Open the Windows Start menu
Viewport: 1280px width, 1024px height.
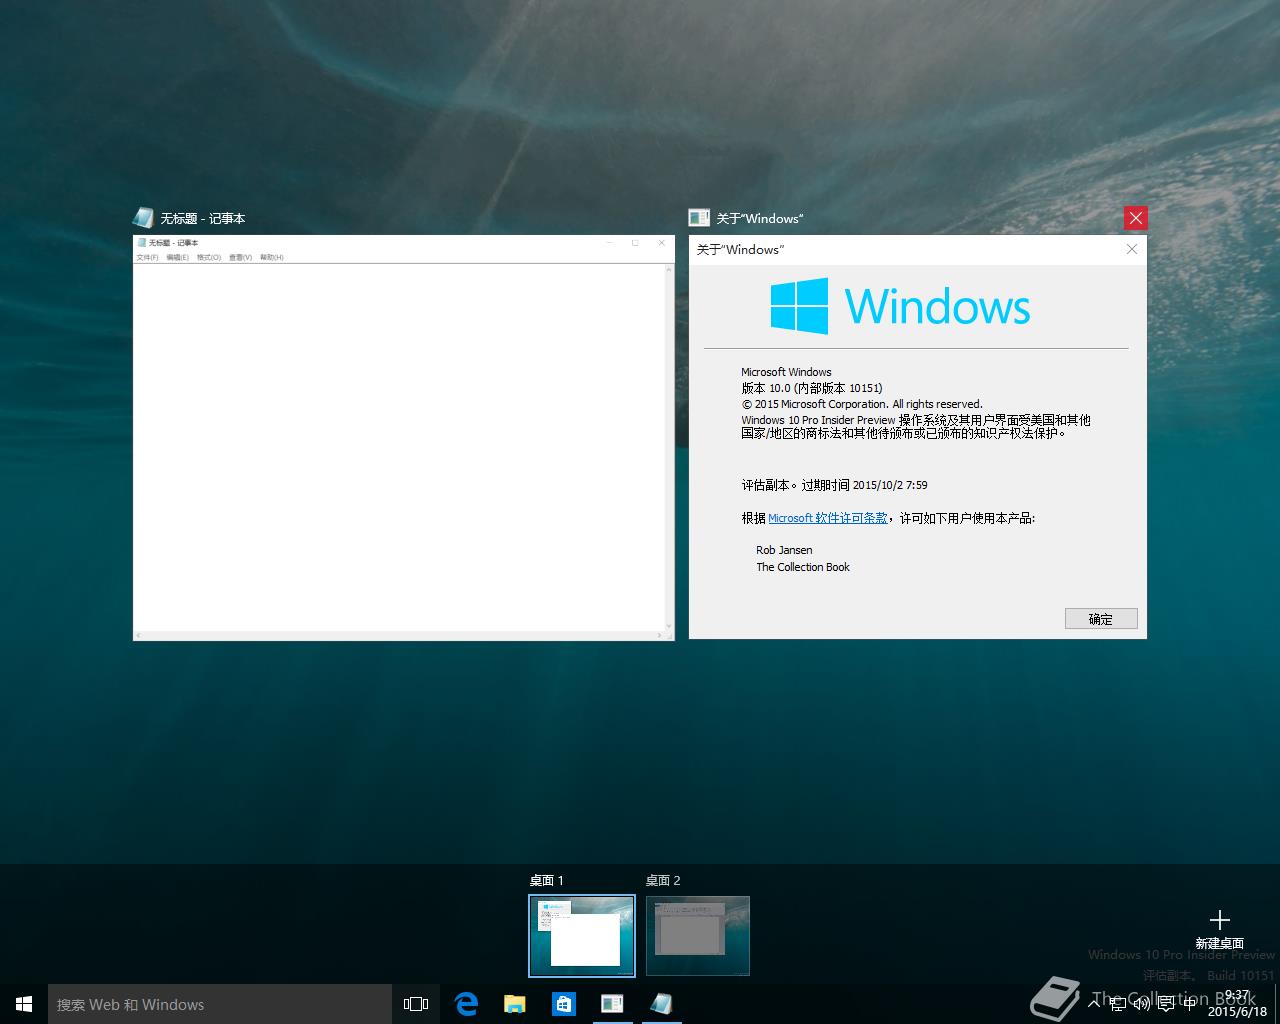click(x=24, y=1004)
